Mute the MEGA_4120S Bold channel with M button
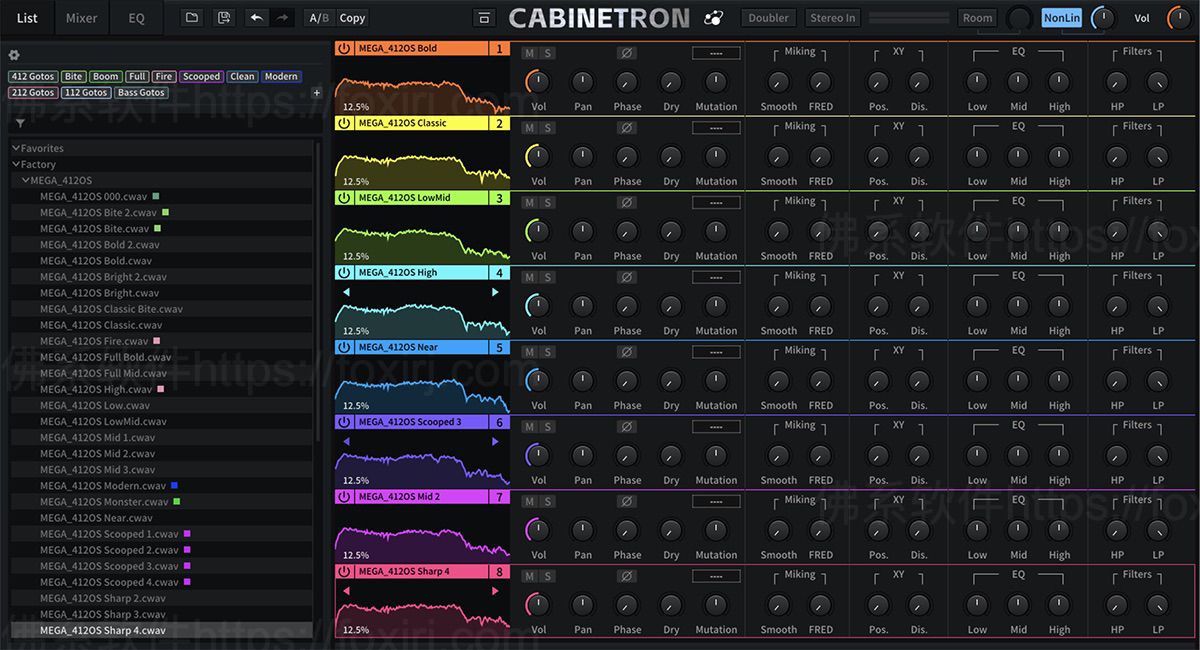Screen dimensions: 1200x650 coord(528,52)
